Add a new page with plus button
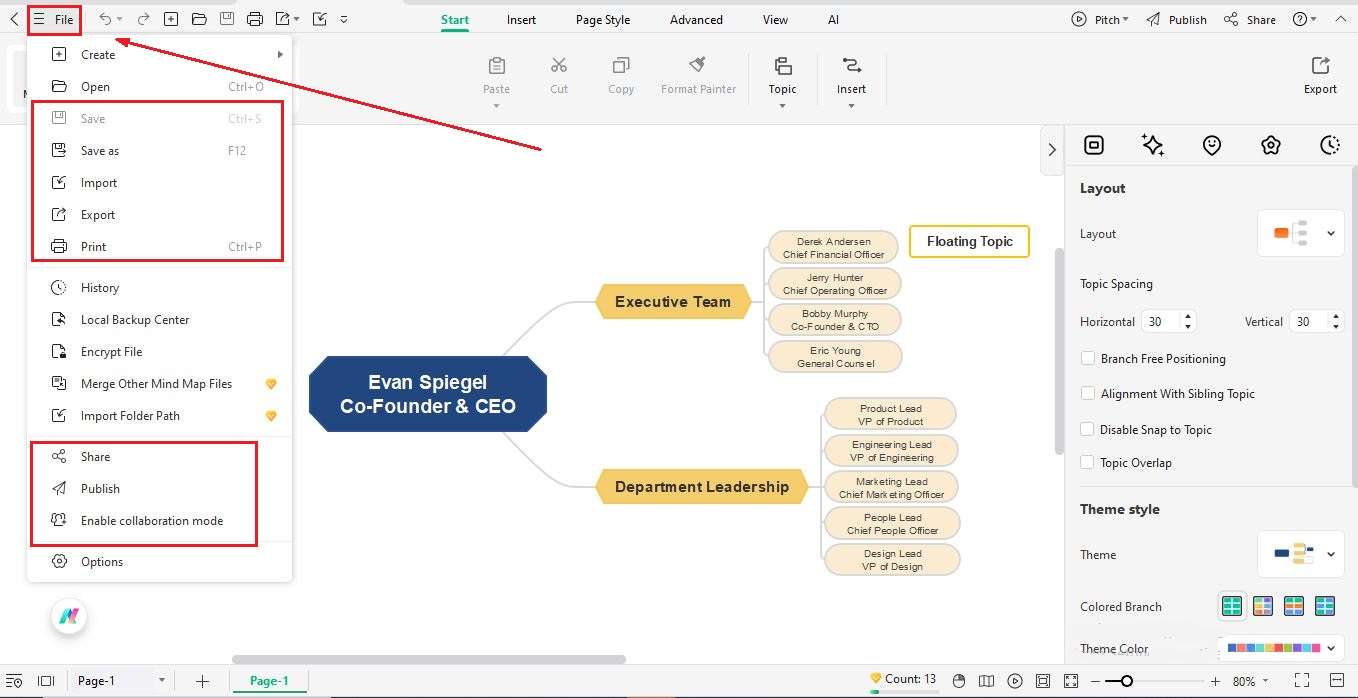 [x=202, y=681]
